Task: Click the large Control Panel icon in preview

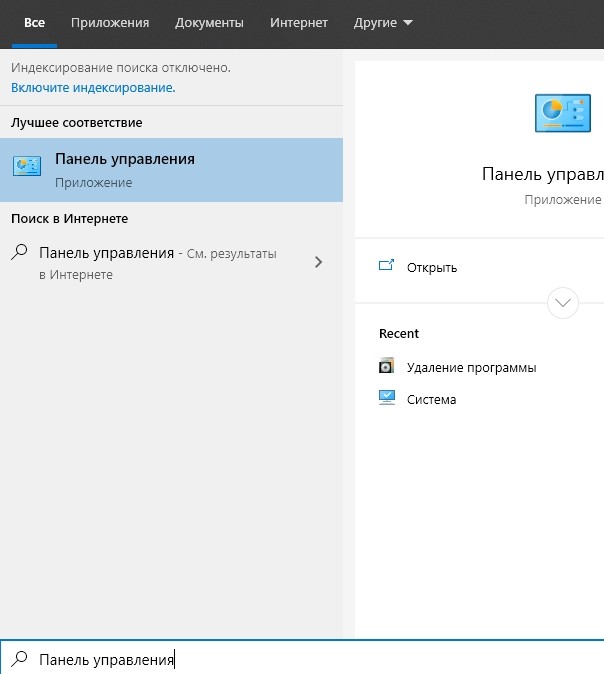Action: [563, 113]
